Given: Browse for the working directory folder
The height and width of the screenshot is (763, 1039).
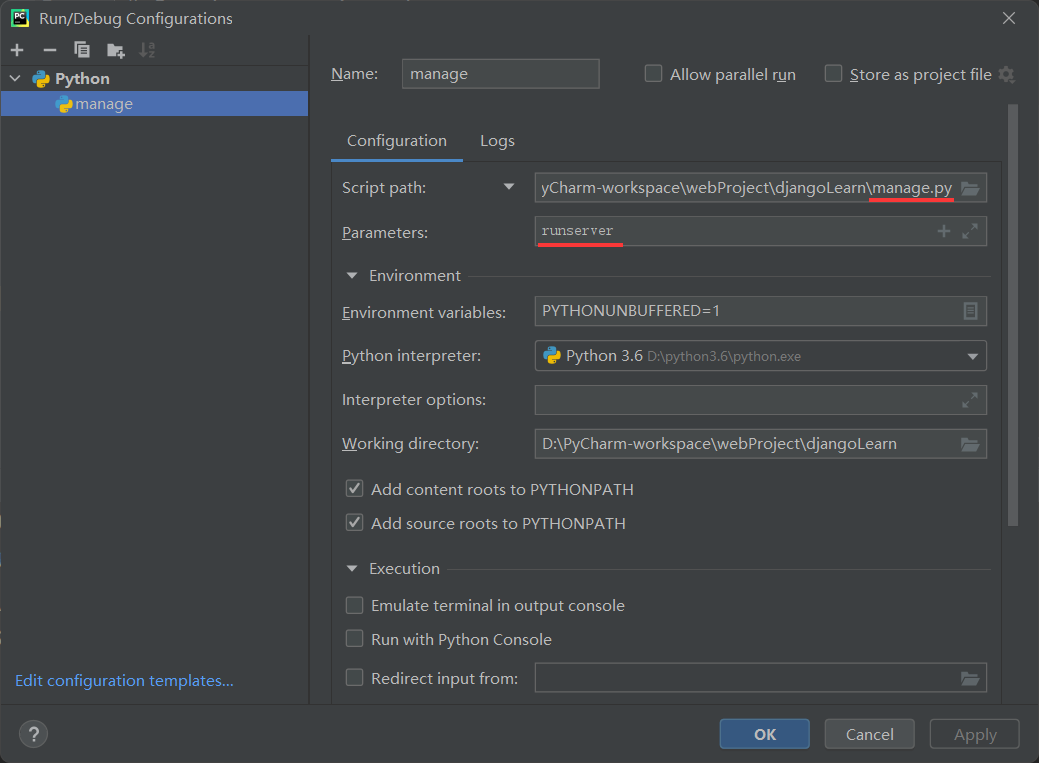Looking at the screenshot, I should tap(970, 444).
